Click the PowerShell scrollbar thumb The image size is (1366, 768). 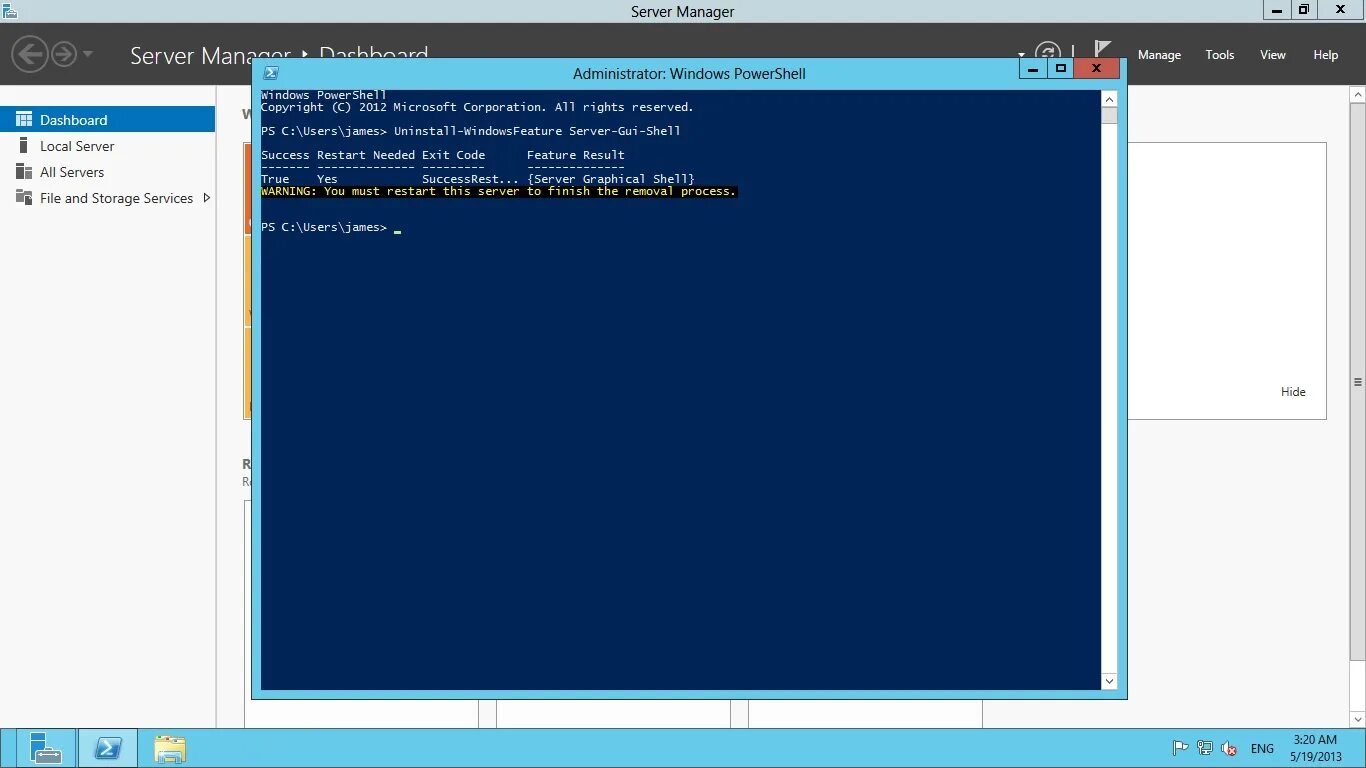(1109, 115)
